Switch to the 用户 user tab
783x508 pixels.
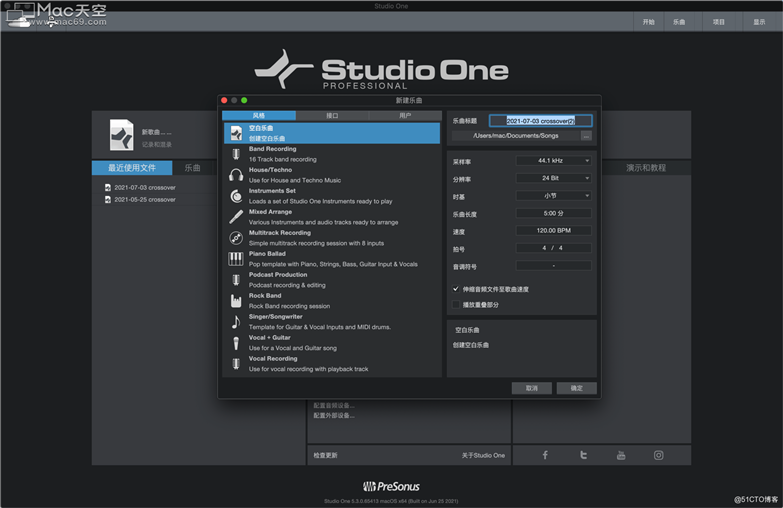point(405,115)
